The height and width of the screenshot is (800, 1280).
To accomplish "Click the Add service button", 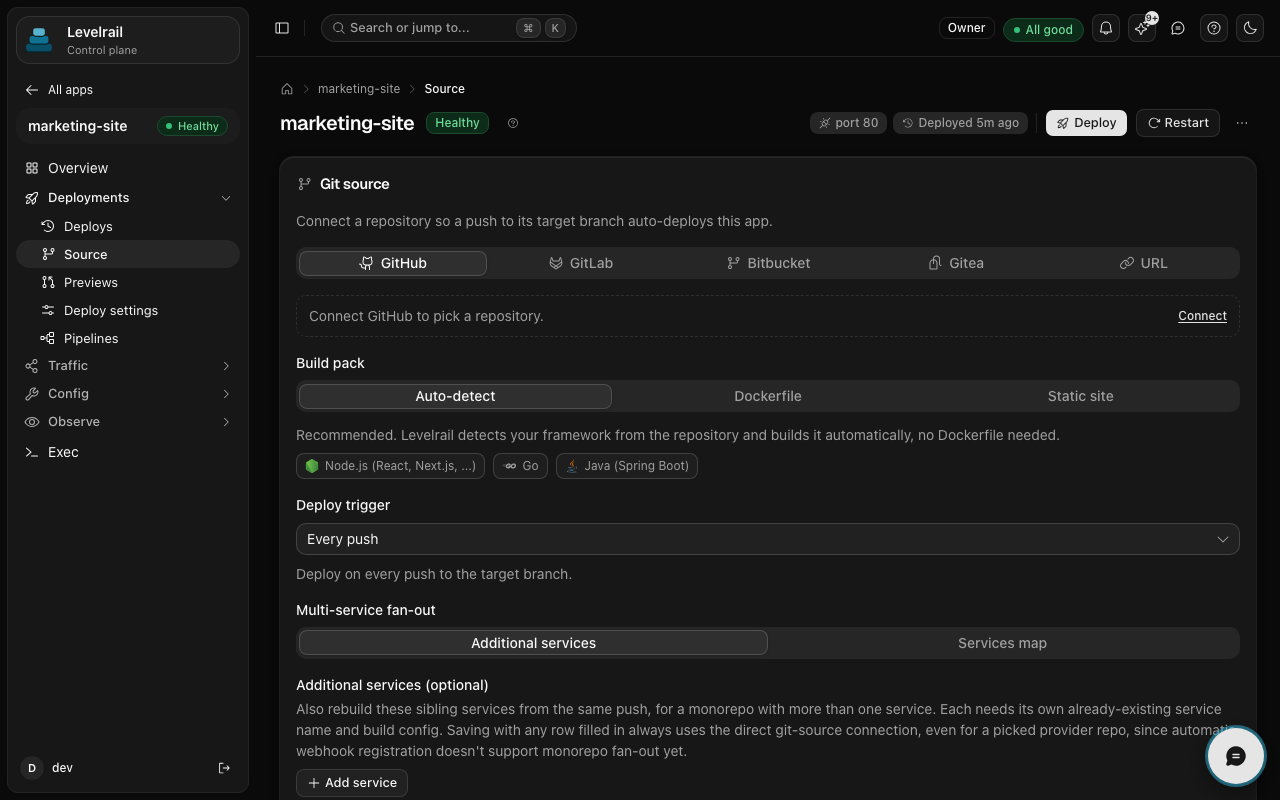I will point(352,783).
